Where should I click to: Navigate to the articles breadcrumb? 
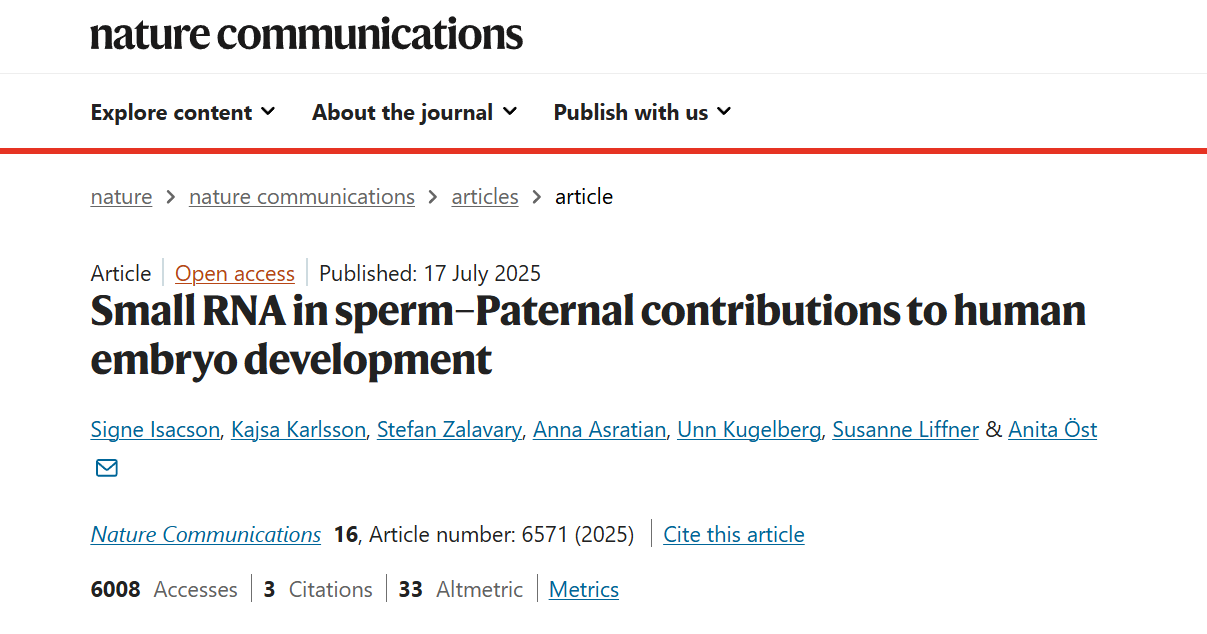click(x=485, y=197)
